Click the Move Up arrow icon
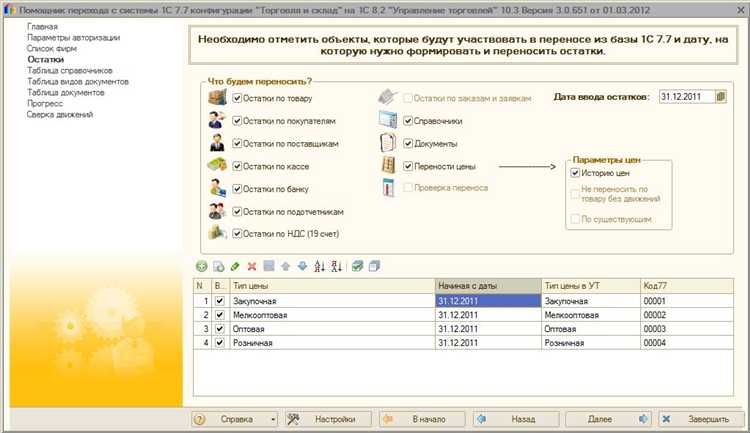This screenshot has width=750, height=433. coord(285,266)
